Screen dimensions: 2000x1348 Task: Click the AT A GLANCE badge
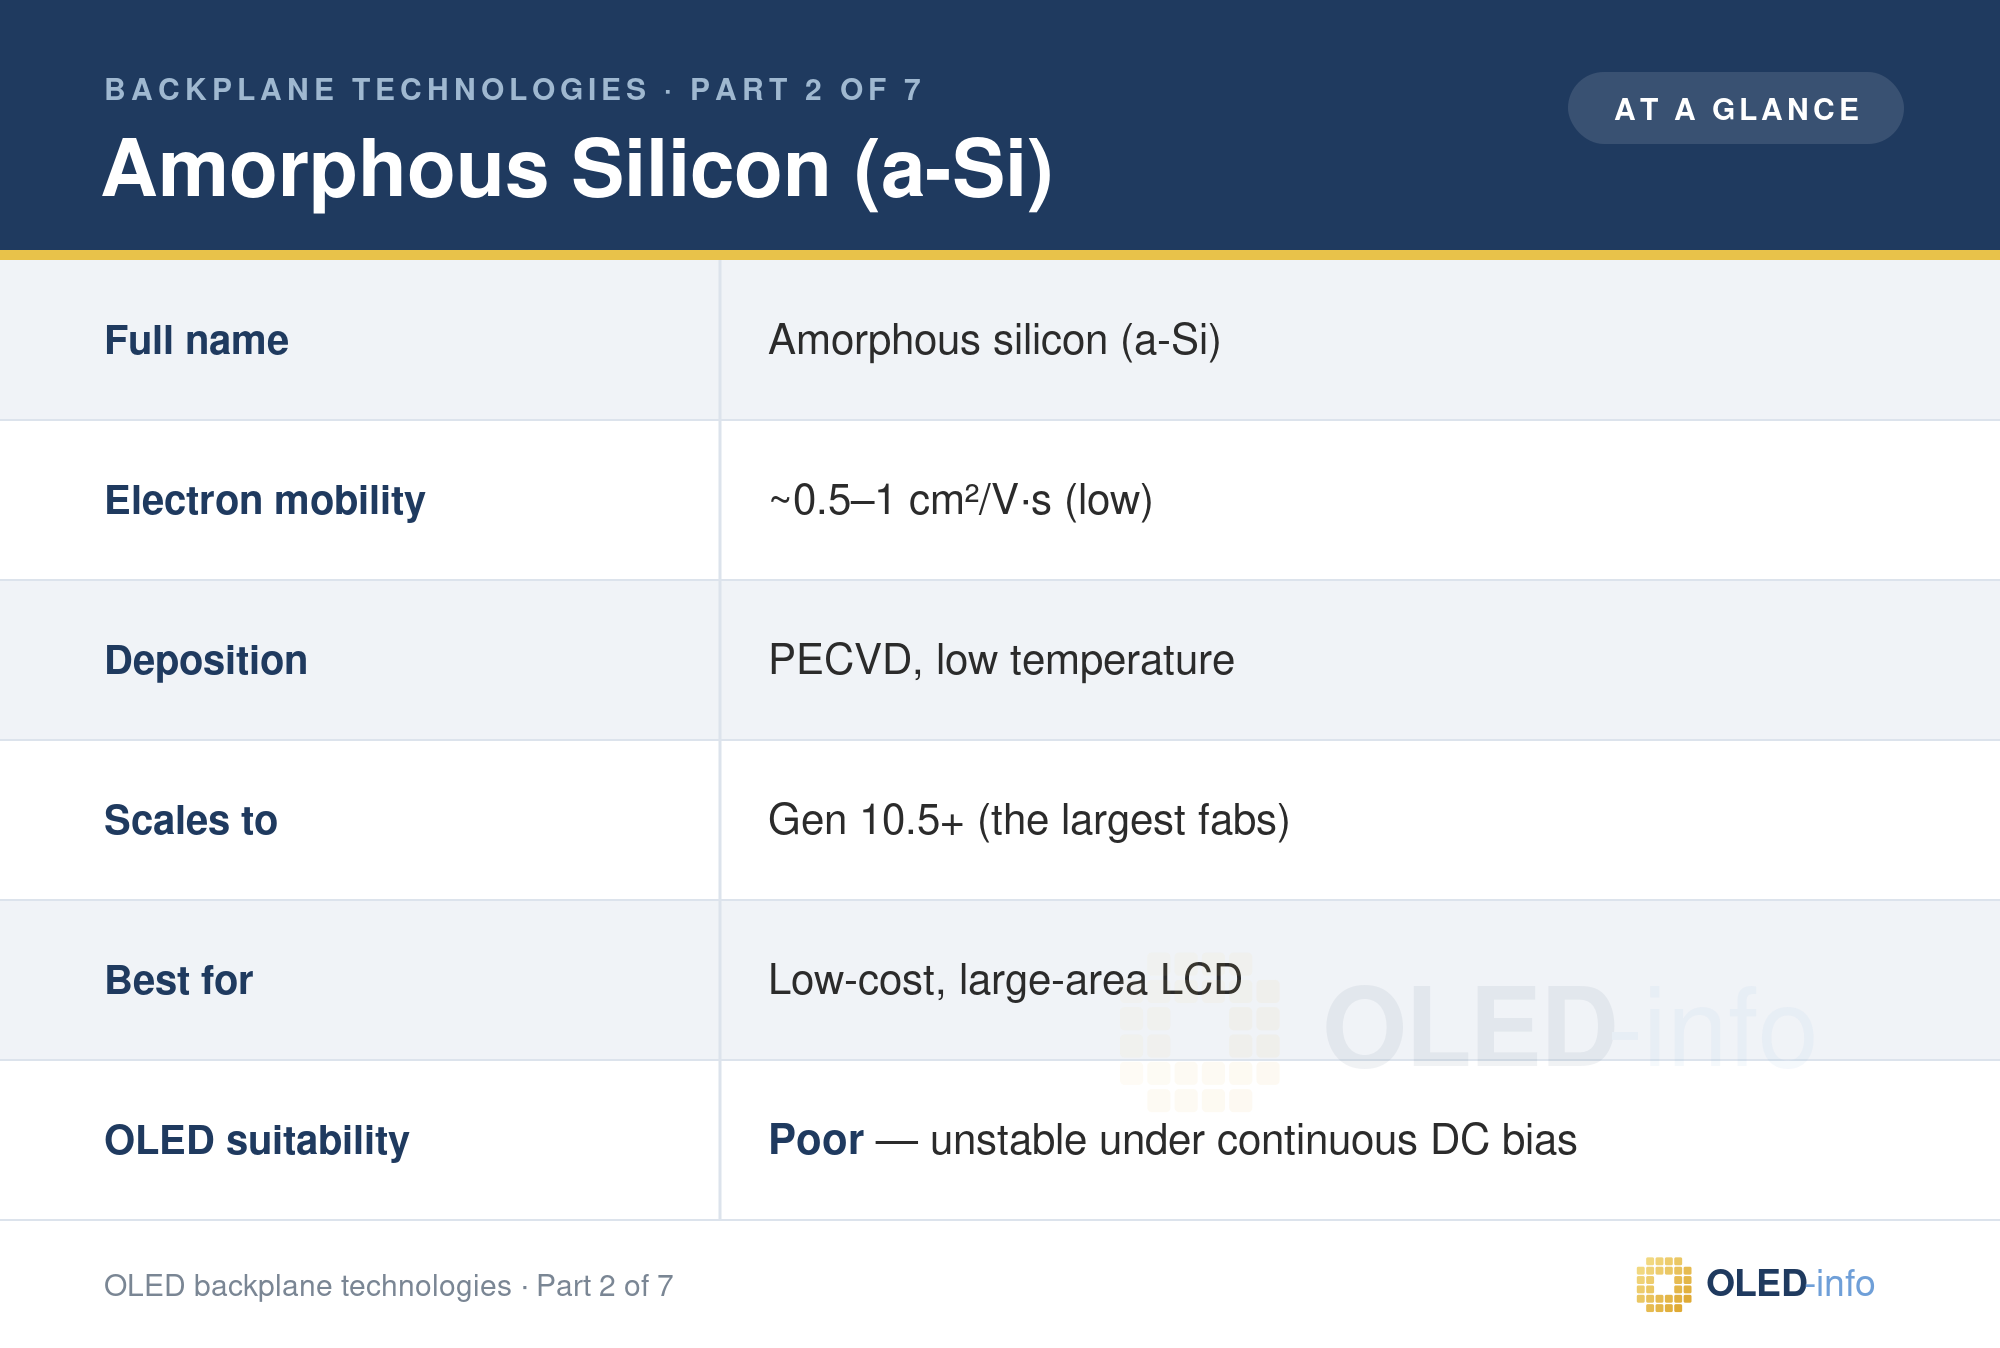pos(1735,108)
